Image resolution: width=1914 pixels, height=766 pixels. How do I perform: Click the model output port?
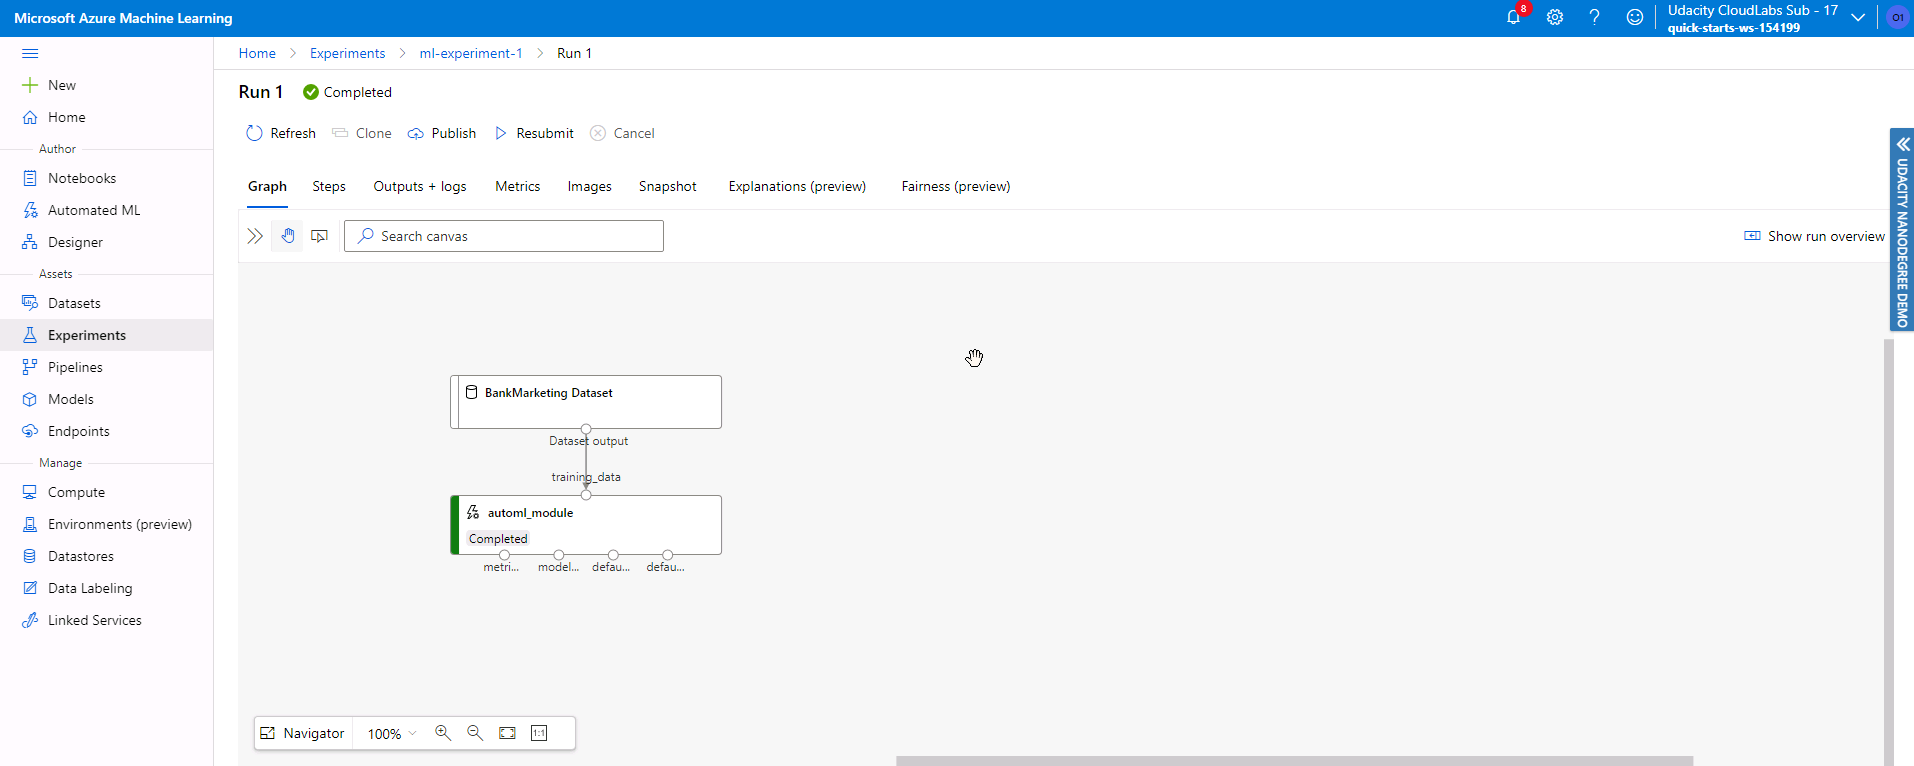point(559,555)
